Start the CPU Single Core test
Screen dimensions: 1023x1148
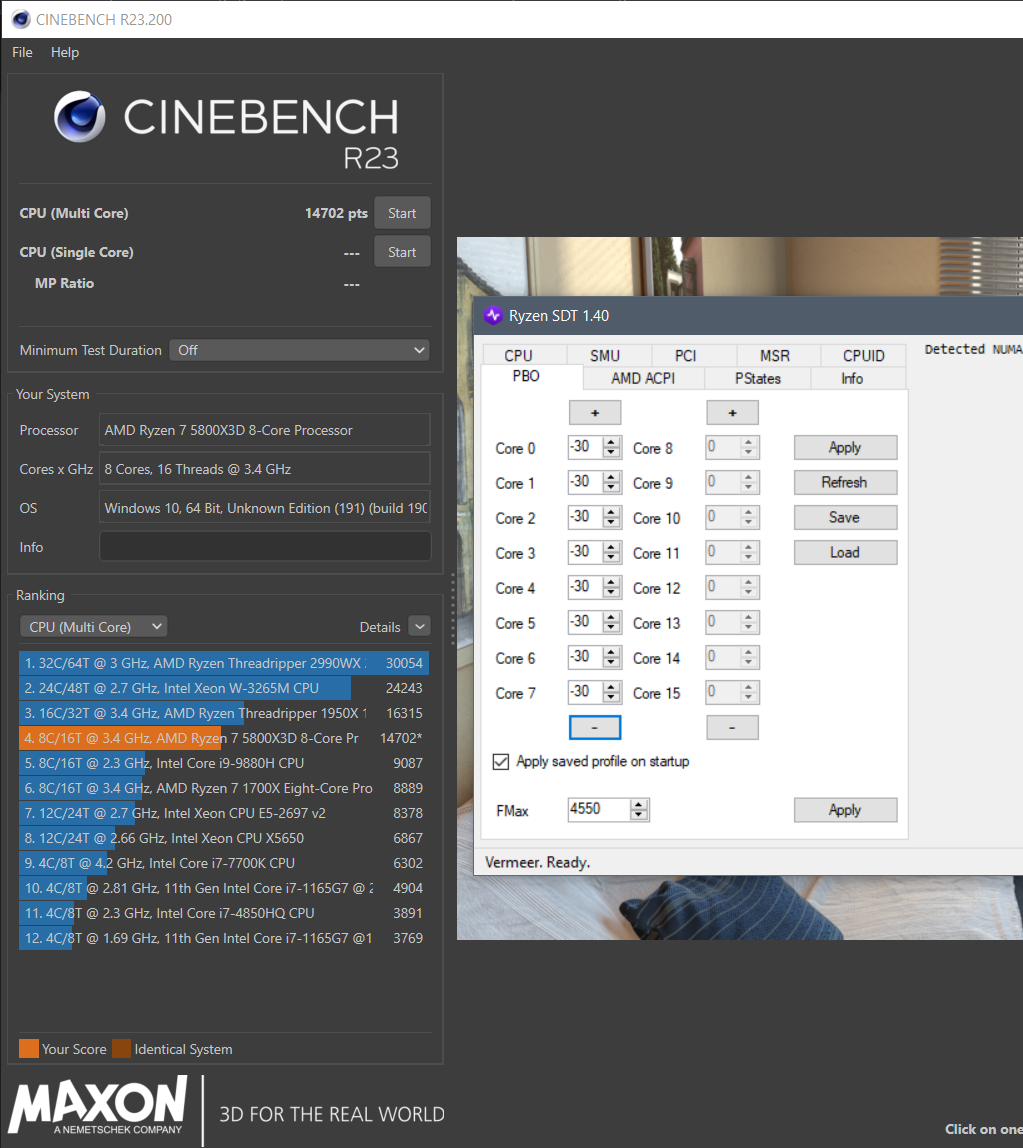pos(402,252)
